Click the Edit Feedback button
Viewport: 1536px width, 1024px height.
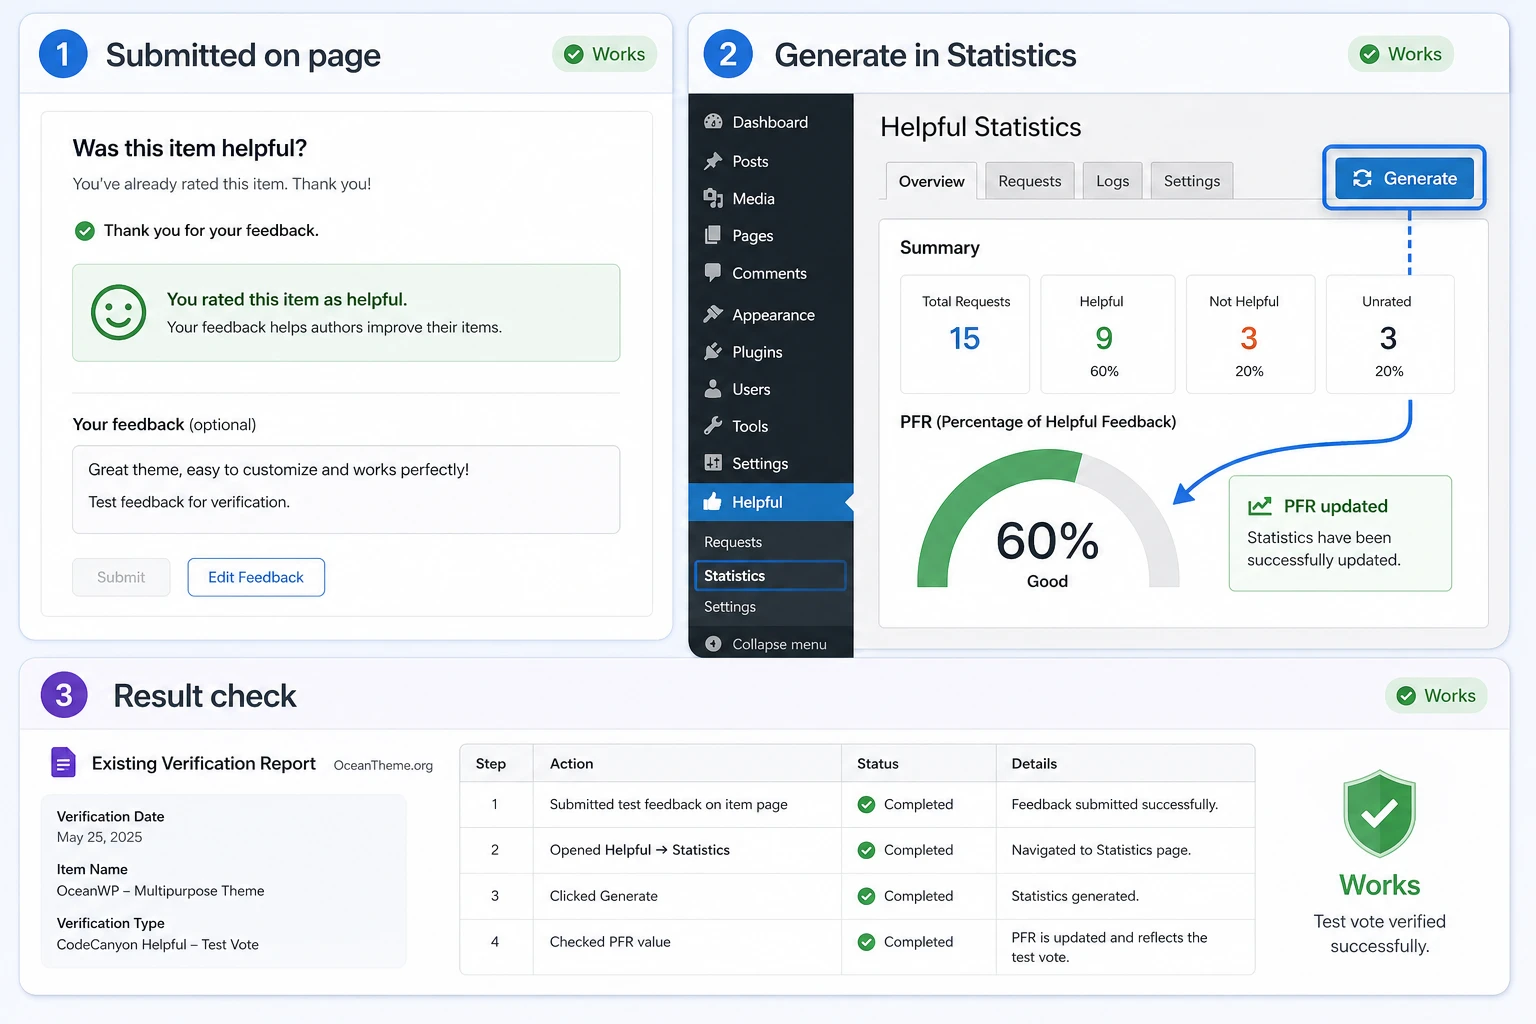tap(256, 577)
